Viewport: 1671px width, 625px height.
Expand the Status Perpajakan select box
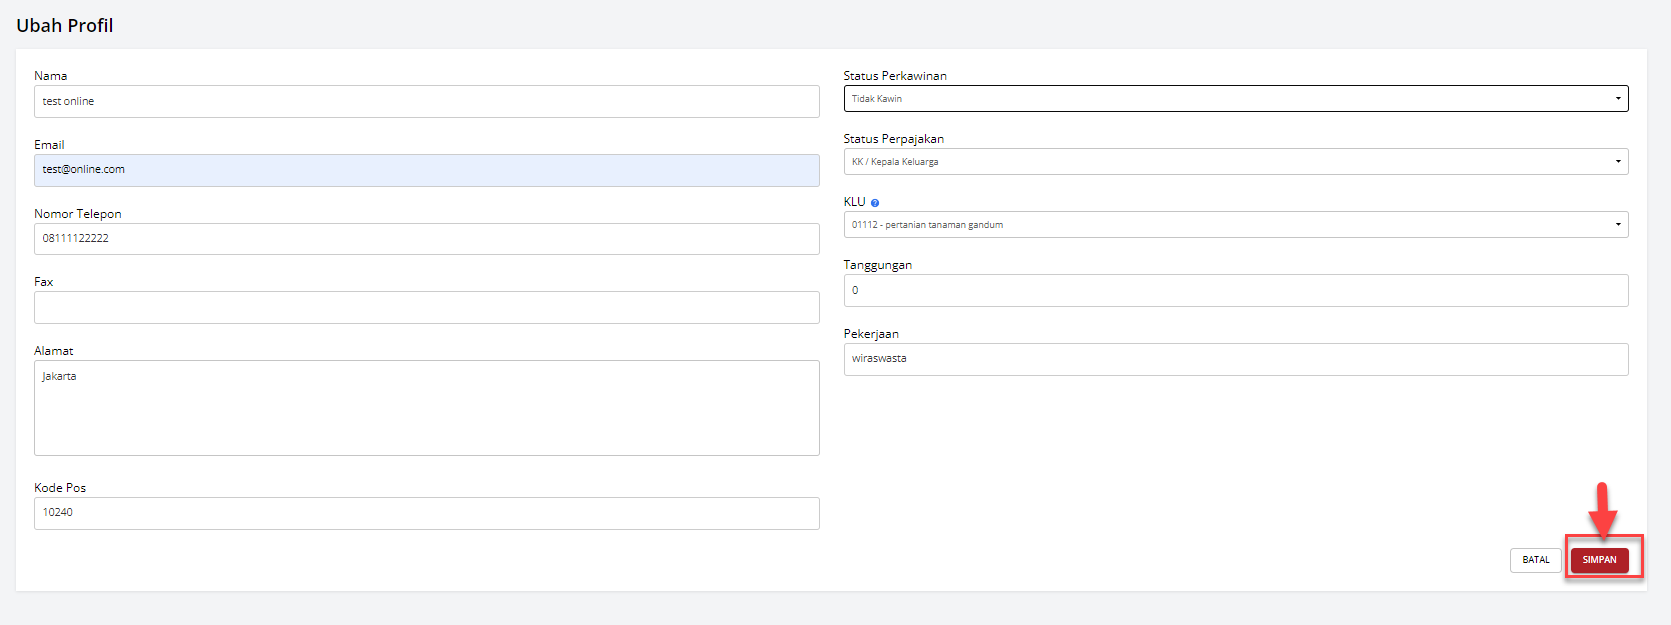pyautogui.click(x=1235, y=162)
